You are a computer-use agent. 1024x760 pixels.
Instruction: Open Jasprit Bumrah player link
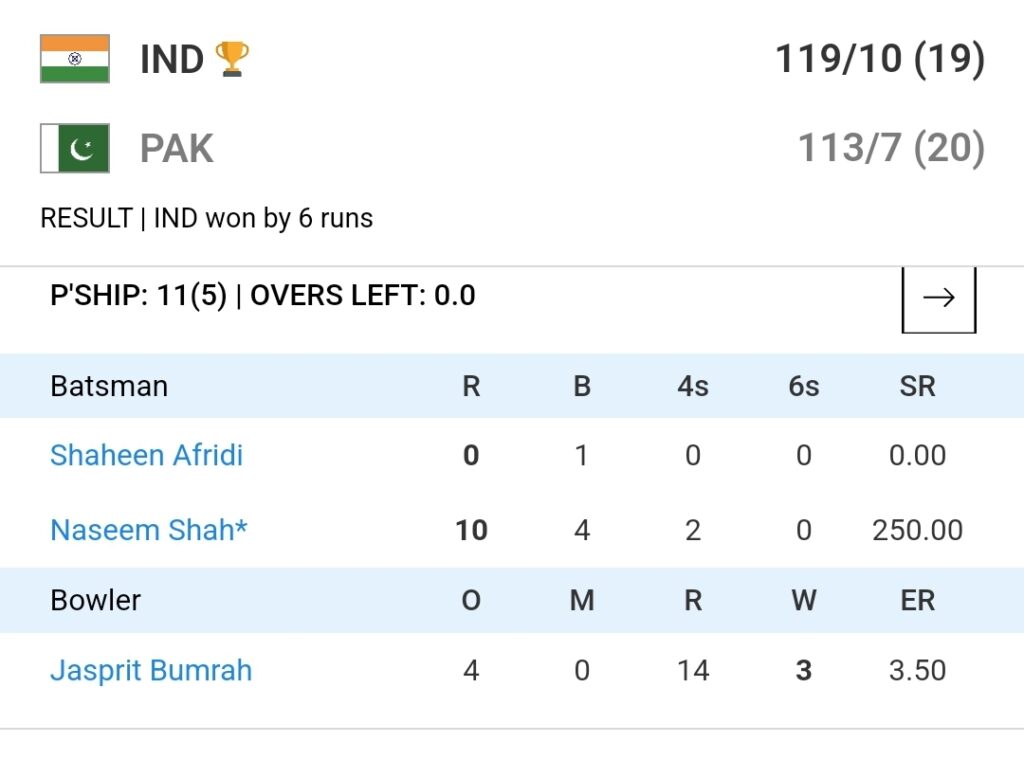click(x=151, y=671)
